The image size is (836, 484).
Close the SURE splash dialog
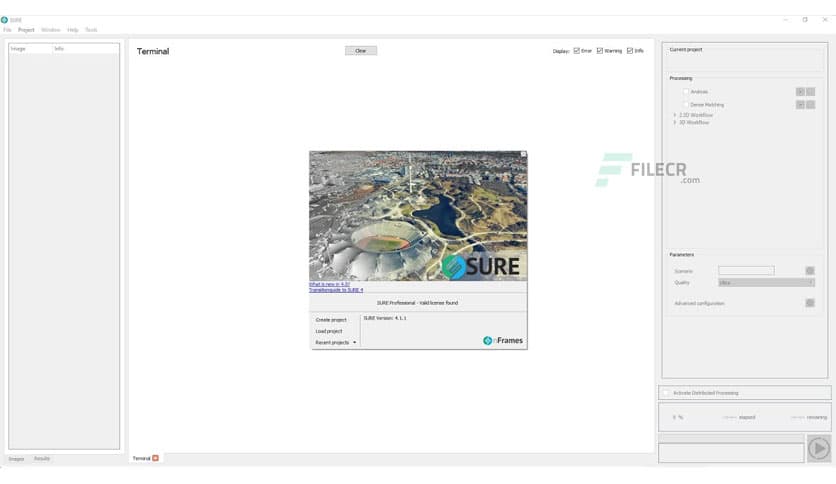(524, 154)
